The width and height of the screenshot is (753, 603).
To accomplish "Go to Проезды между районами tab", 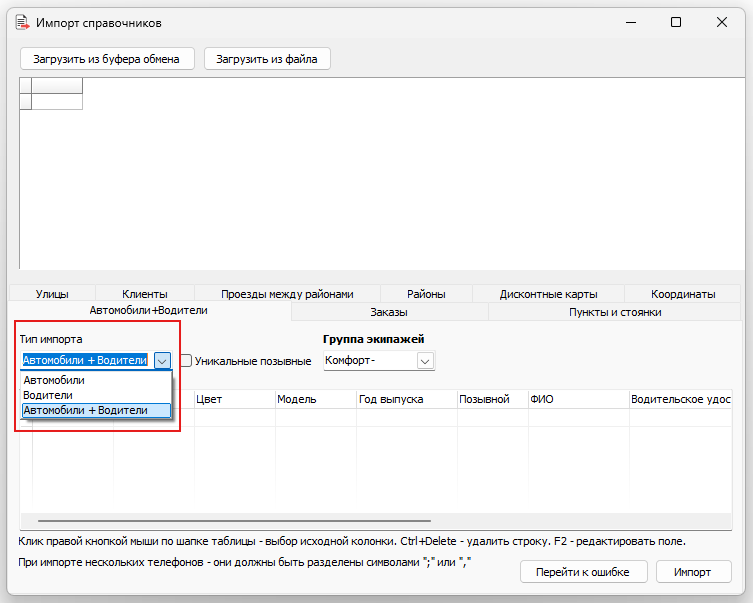I will pos(288,294).
